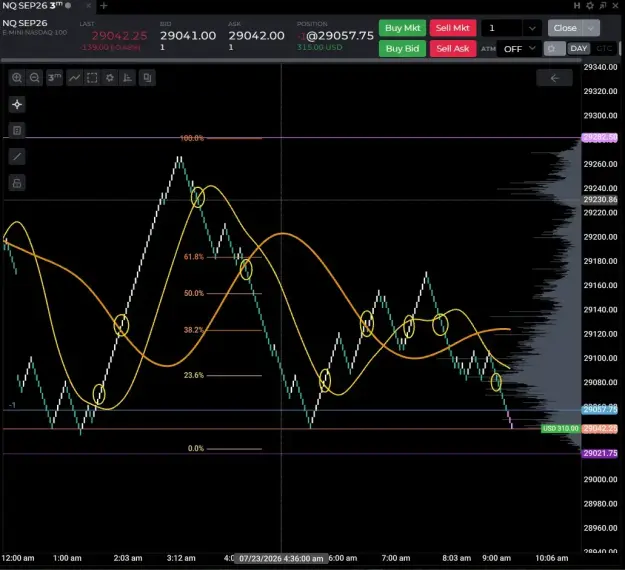Click the 29057.75 position price label
Viewport: 625px width, 570px height.
[600, 409]
